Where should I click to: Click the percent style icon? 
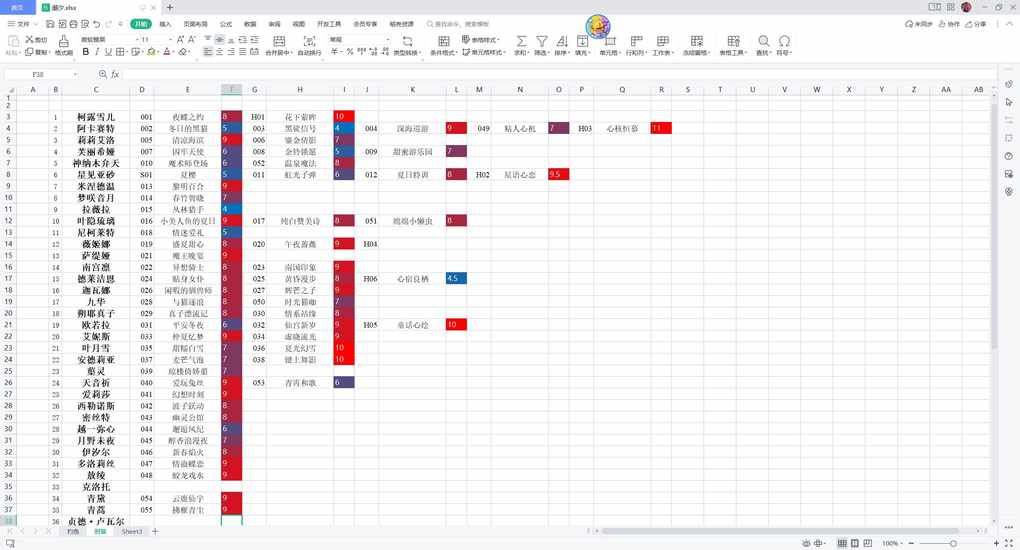pos(349,51)
